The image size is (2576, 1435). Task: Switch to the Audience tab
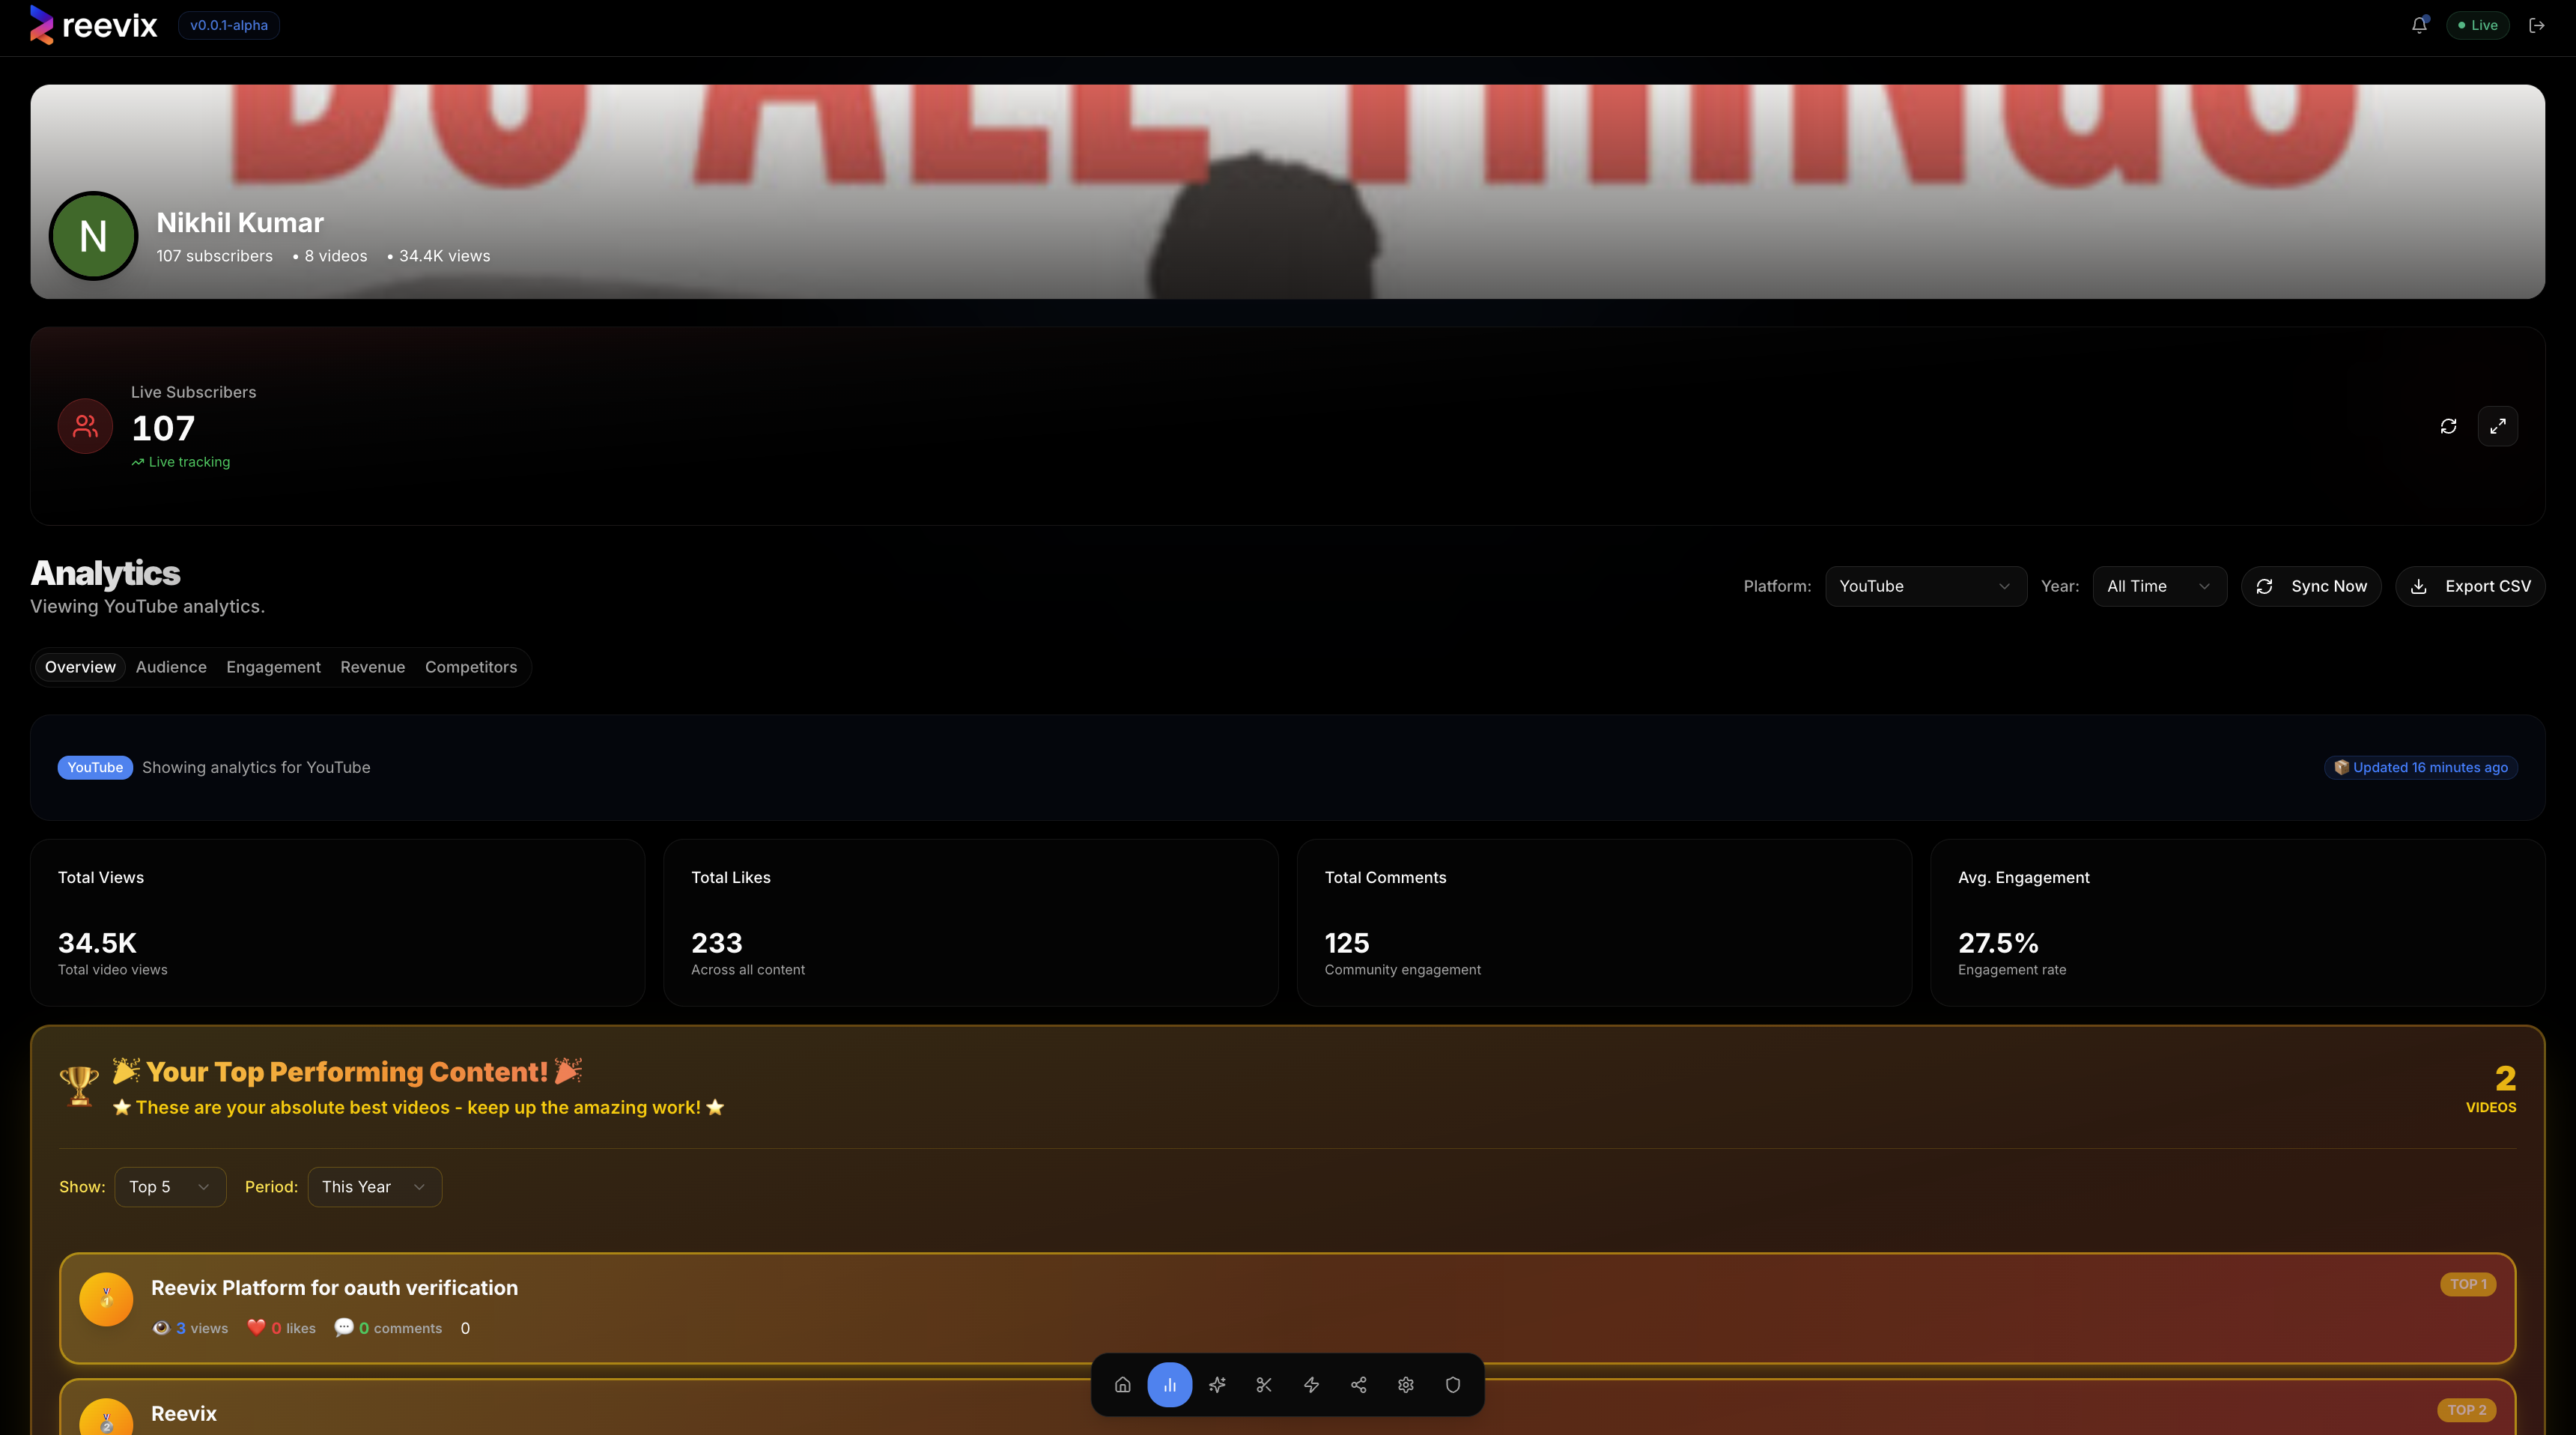[171, 667]
